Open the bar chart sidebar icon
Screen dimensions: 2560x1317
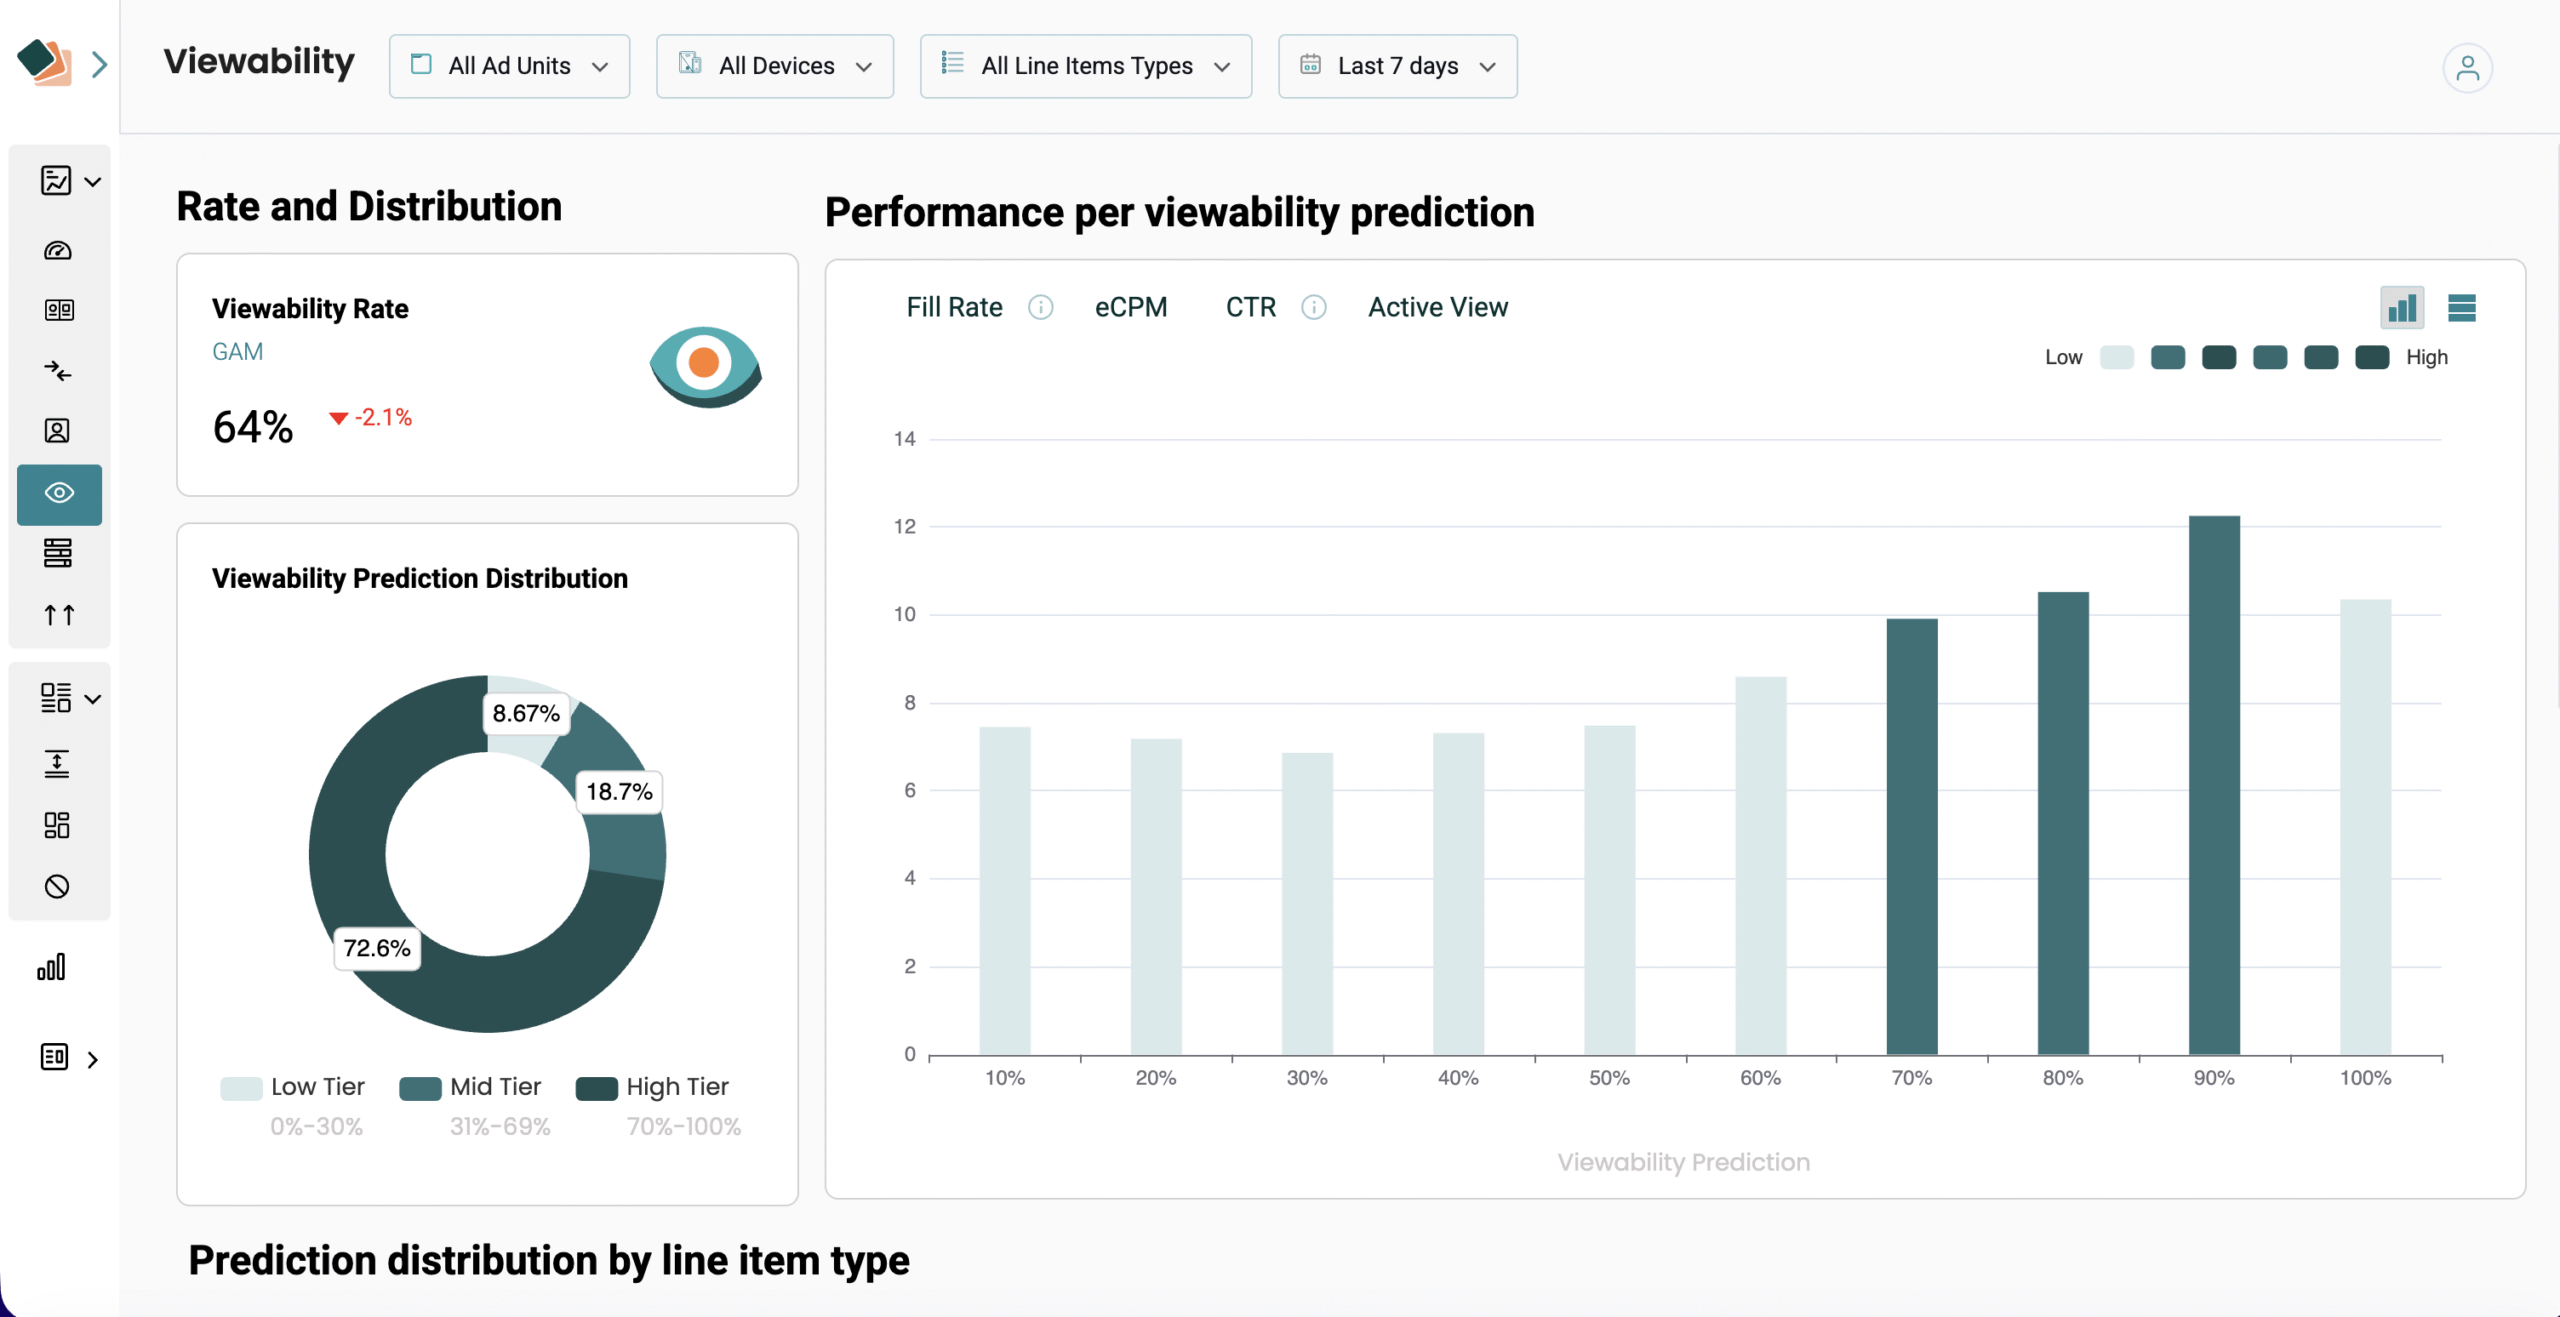pyautogui.click(x=52, y=967)
